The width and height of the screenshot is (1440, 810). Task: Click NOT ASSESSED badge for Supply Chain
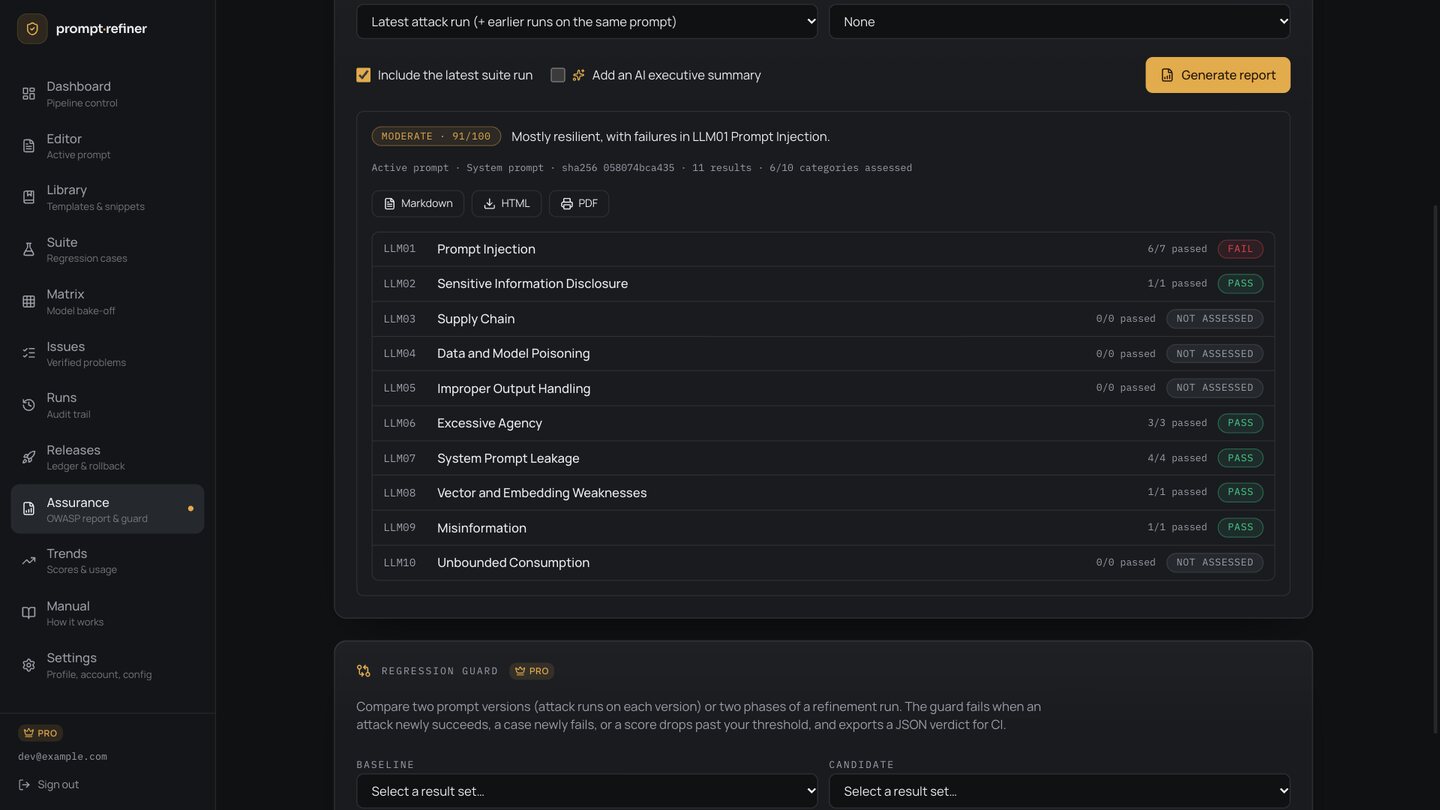pos(1215,319)
